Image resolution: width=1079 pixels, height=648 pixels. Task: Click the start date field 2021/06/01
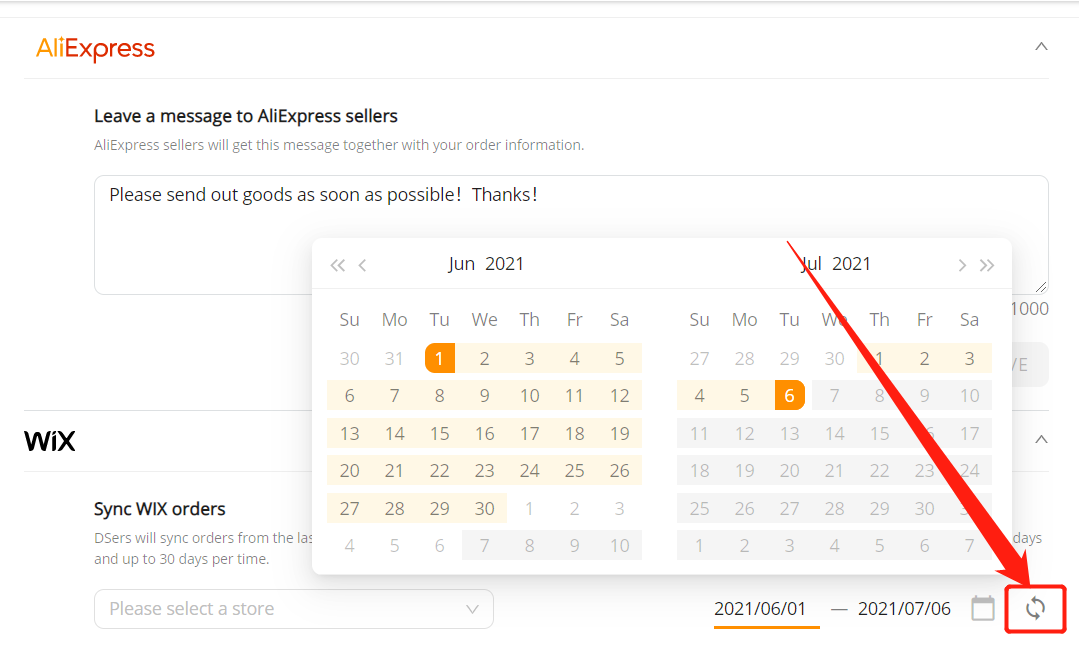tap(760, 609)
